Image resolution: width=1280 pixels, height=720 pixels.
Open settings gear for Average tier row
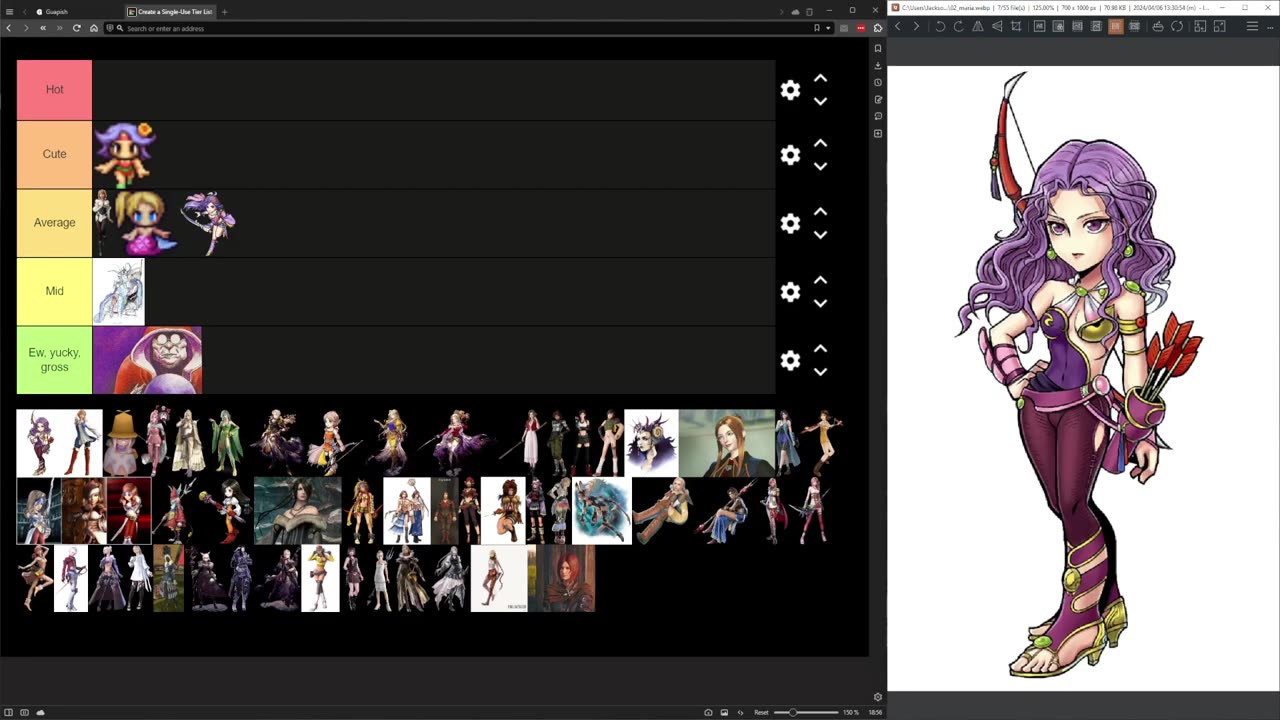790,223
